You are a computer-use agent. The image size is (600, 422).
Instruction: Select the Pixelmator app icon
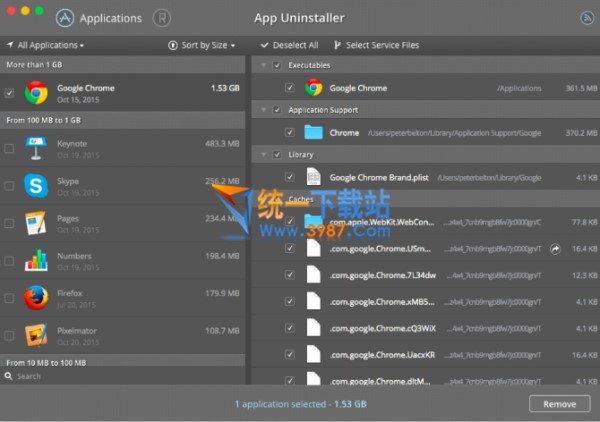coord(36,335)
